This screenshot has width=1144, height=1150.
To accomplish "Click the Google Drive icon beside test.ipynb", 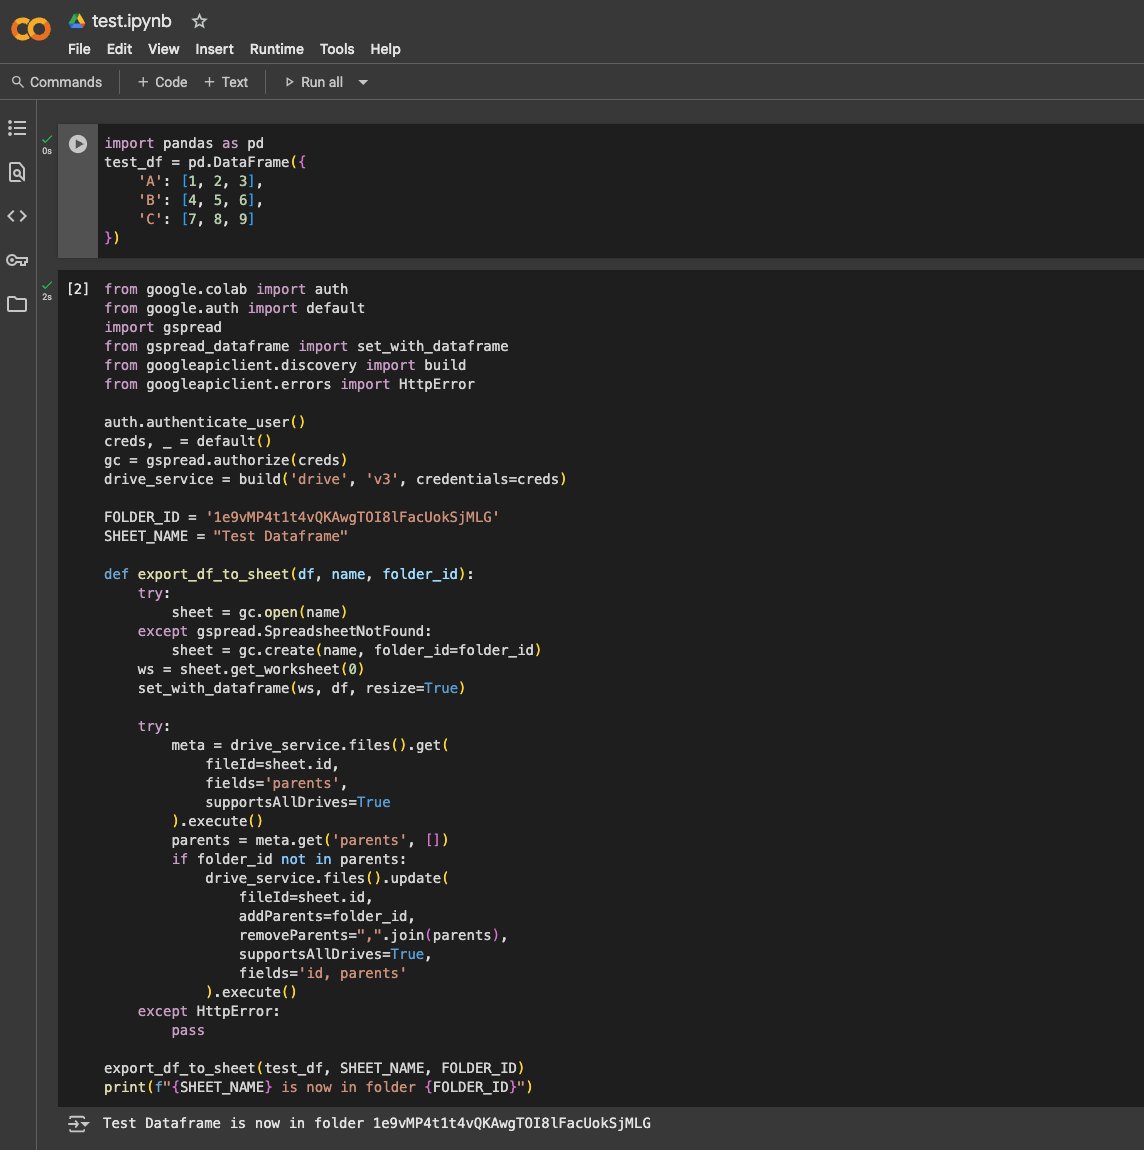I will 77,21.
